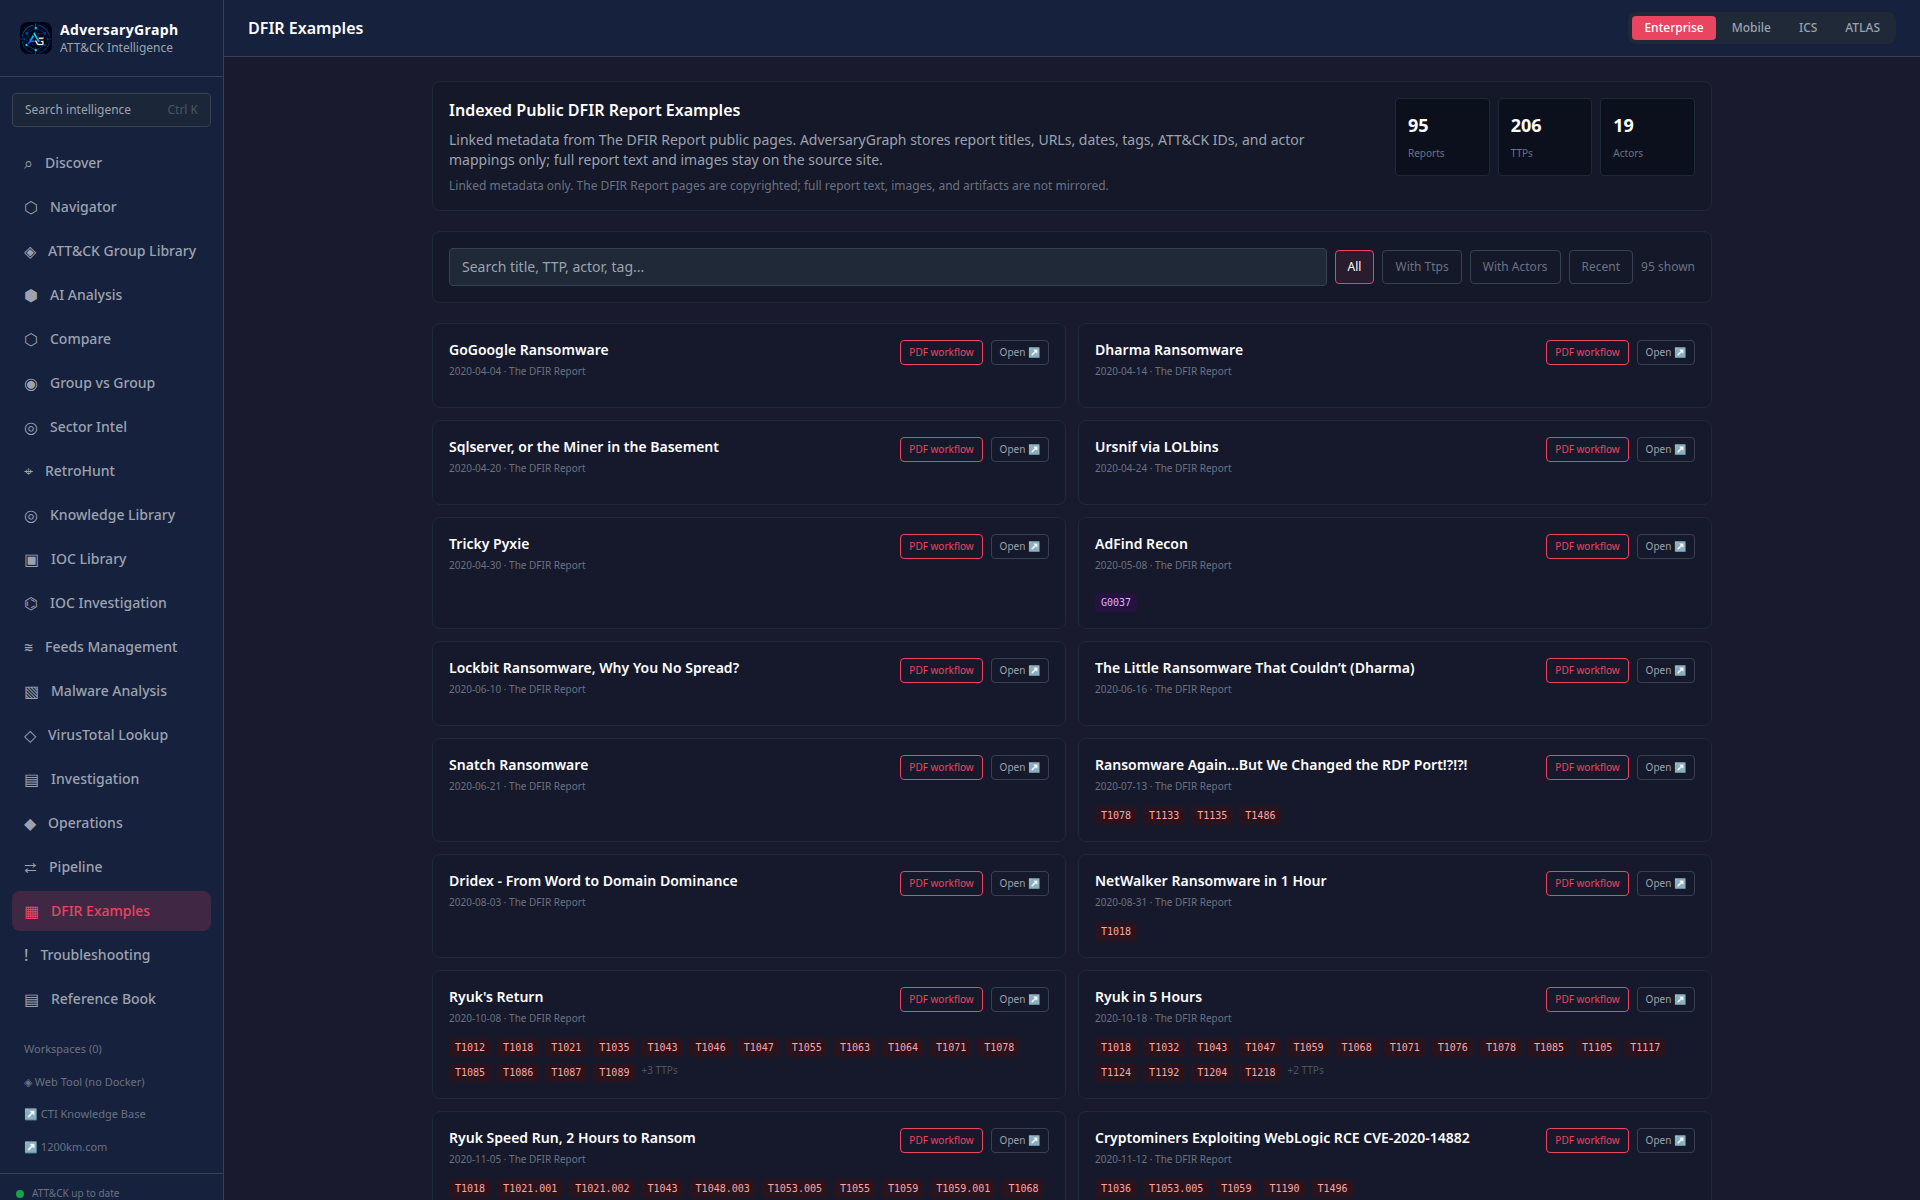Open the Sqlserver Miner in the Basement report
Viewport: 1920px width, 1200px height.
tap(1019, 450)
